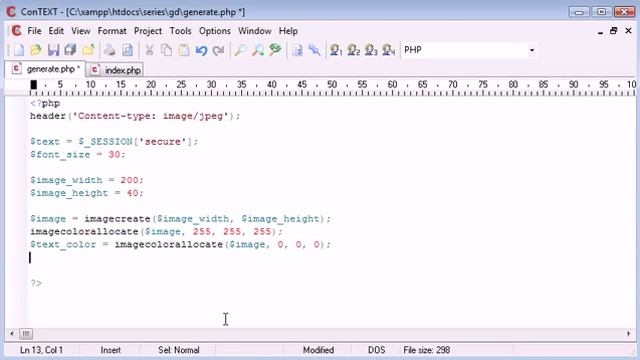The width and height of the screenshot is (640, 360).
Task: Run user command 1 icon
Action: pyautogui.click(x=336, y=50)
